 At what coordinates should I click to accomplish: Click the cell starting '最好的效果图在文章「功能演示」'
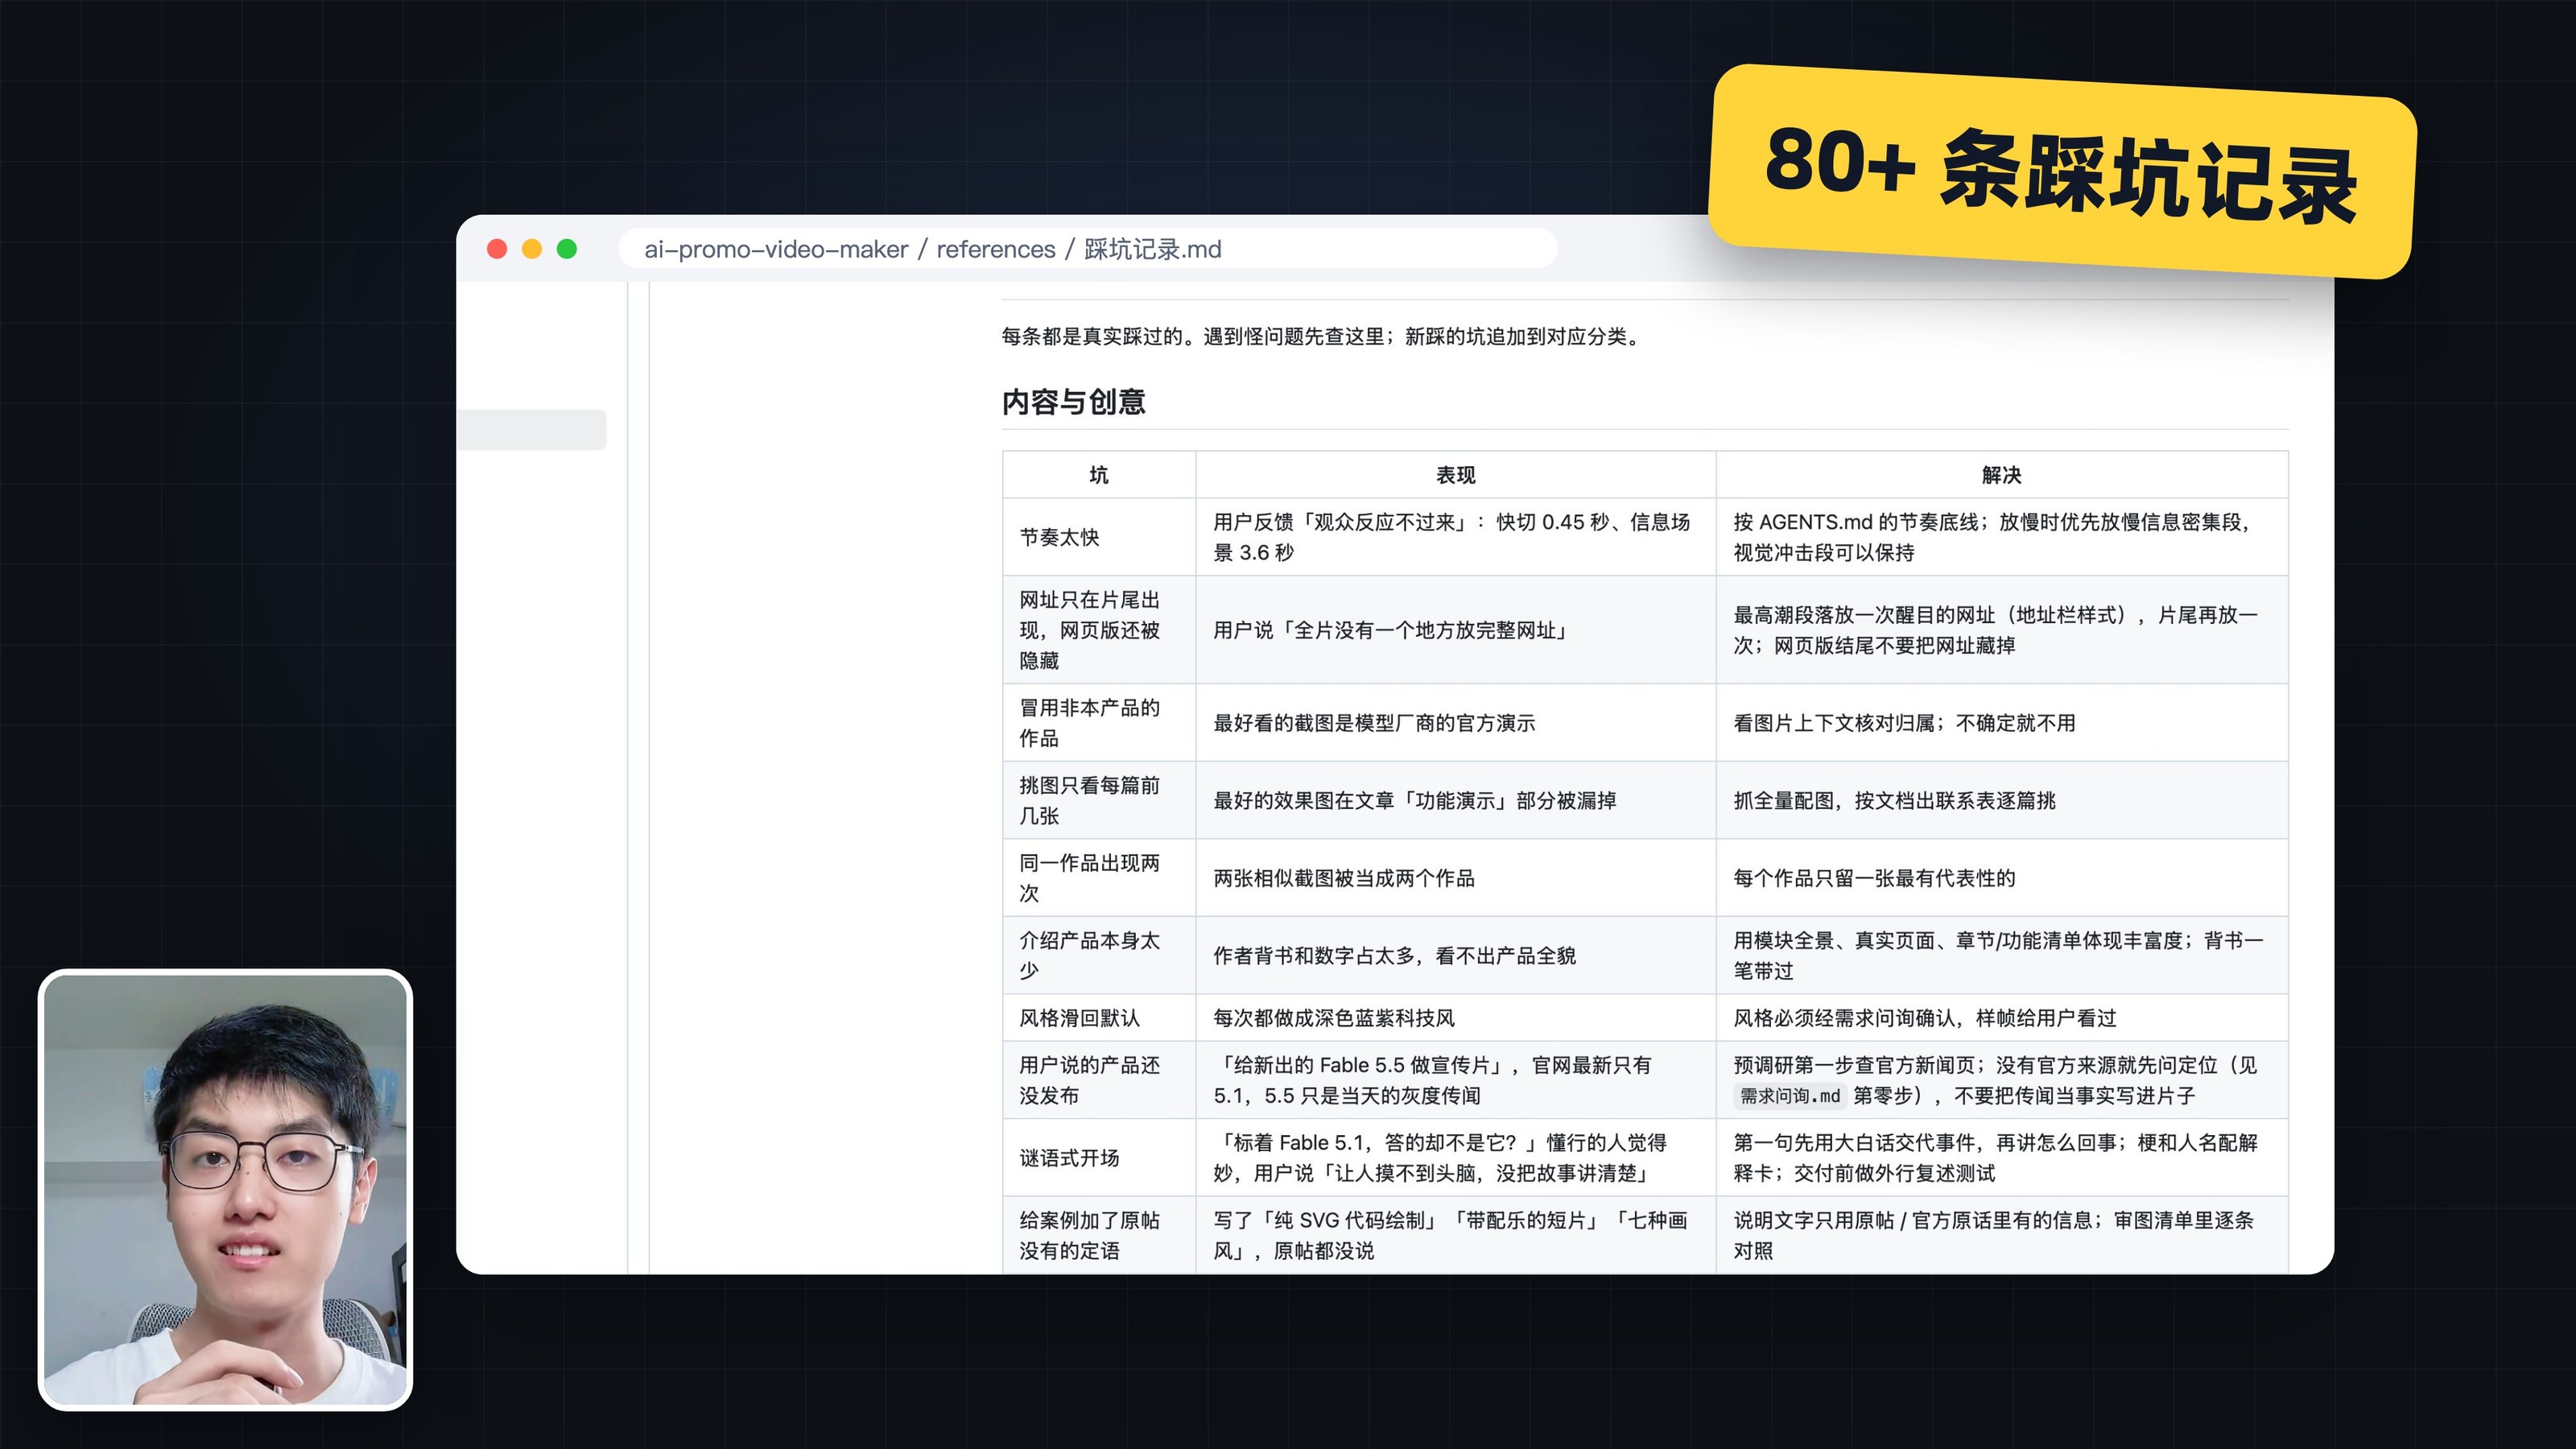tap(1456, 800)
